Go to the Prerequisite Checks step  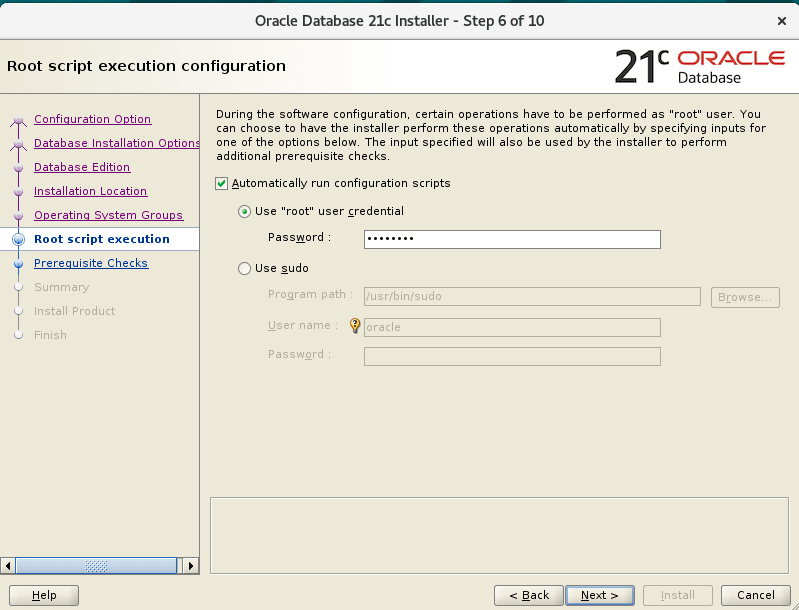tap(91, 263)
